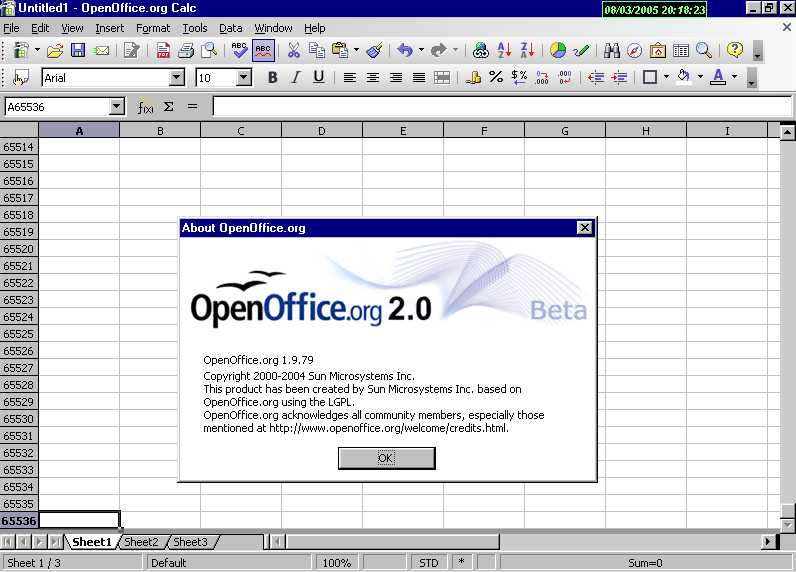This screenshot has height=572, width=796.
Task: Copy selection icon
Action: tap(317, 50)
